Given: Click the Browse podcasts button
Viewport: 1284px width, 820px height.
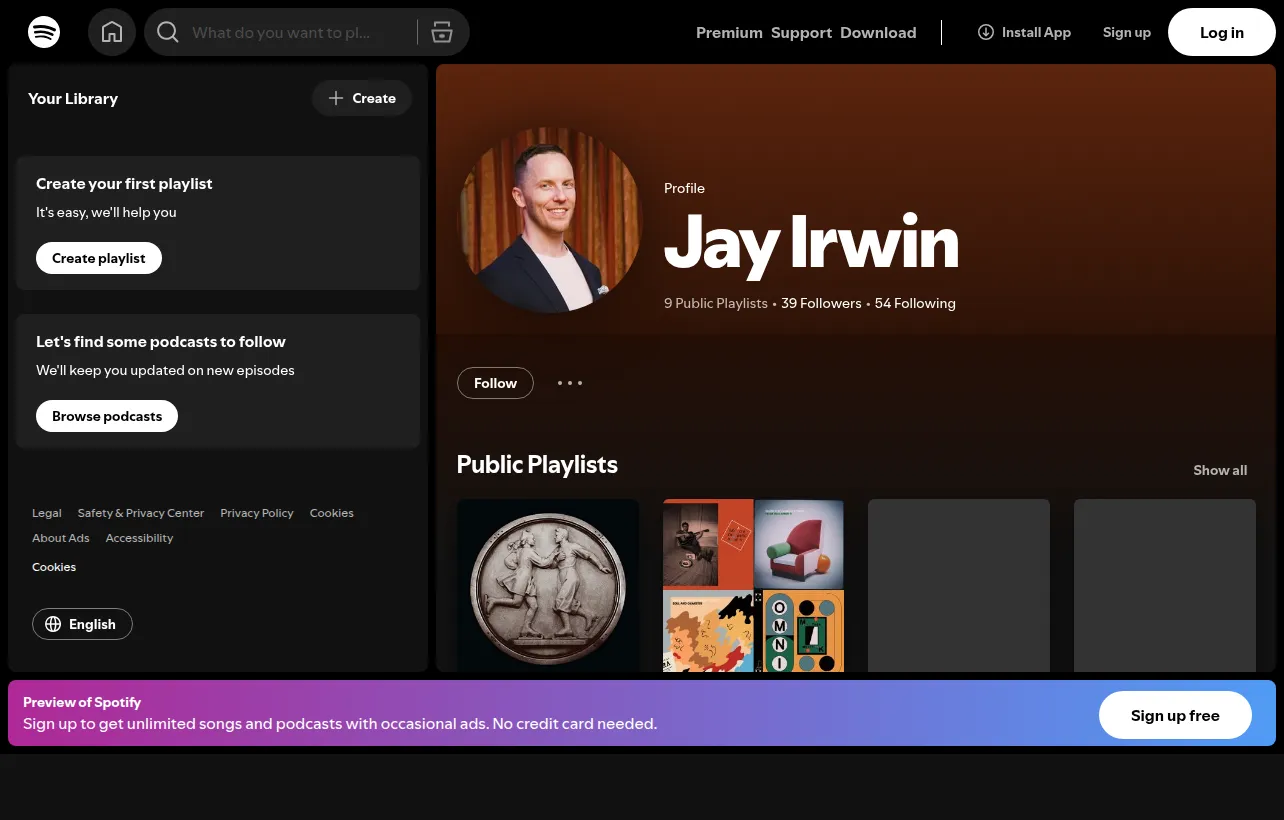Looking at the screenshot, I should (x=107, y=416).
